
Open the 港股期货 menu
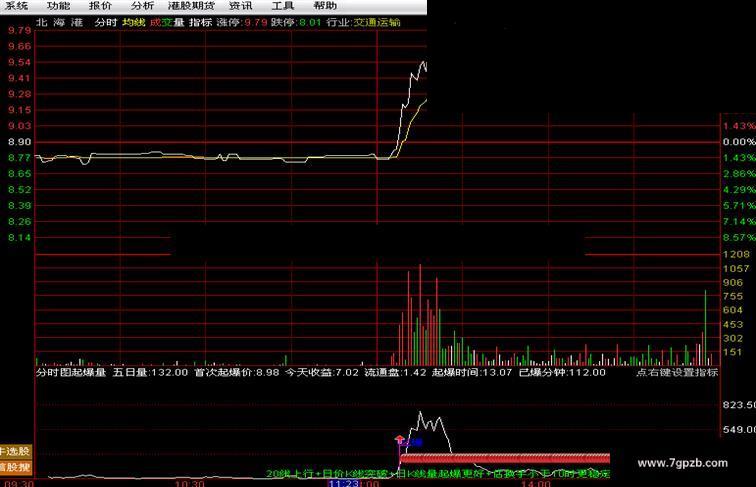(191, 6)
